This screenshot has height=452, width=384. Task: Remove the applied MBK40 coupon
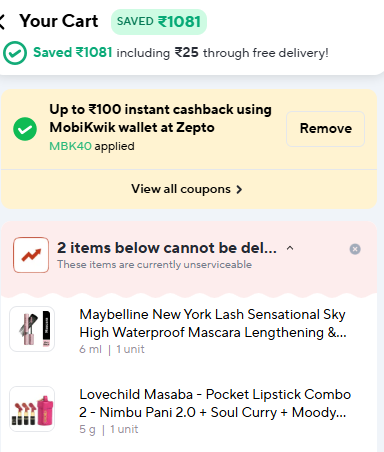click(x=325, y=129)
